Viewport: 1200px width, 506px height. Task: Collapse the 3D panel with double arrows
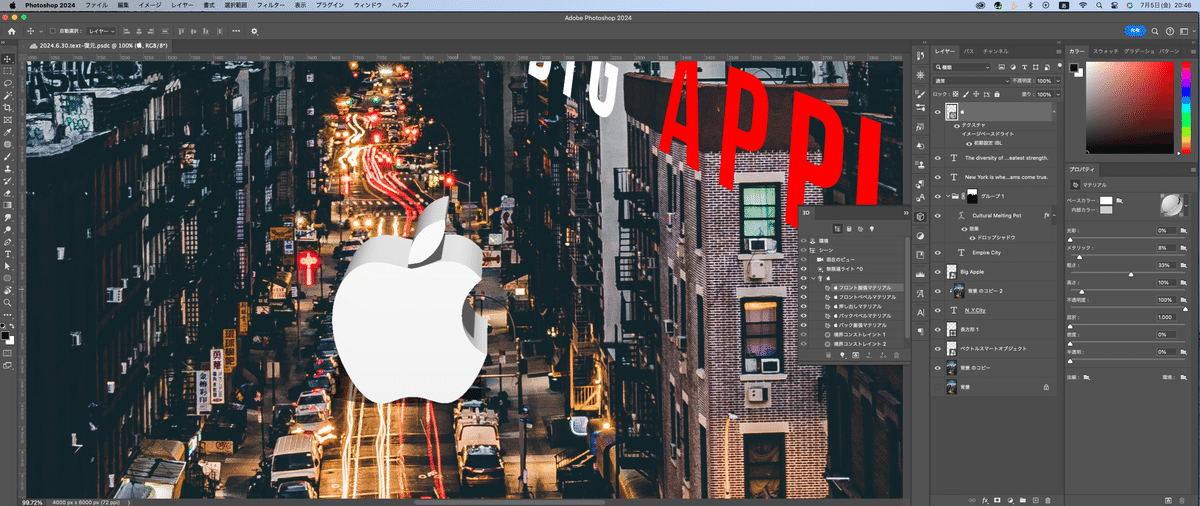coord(904,213)
